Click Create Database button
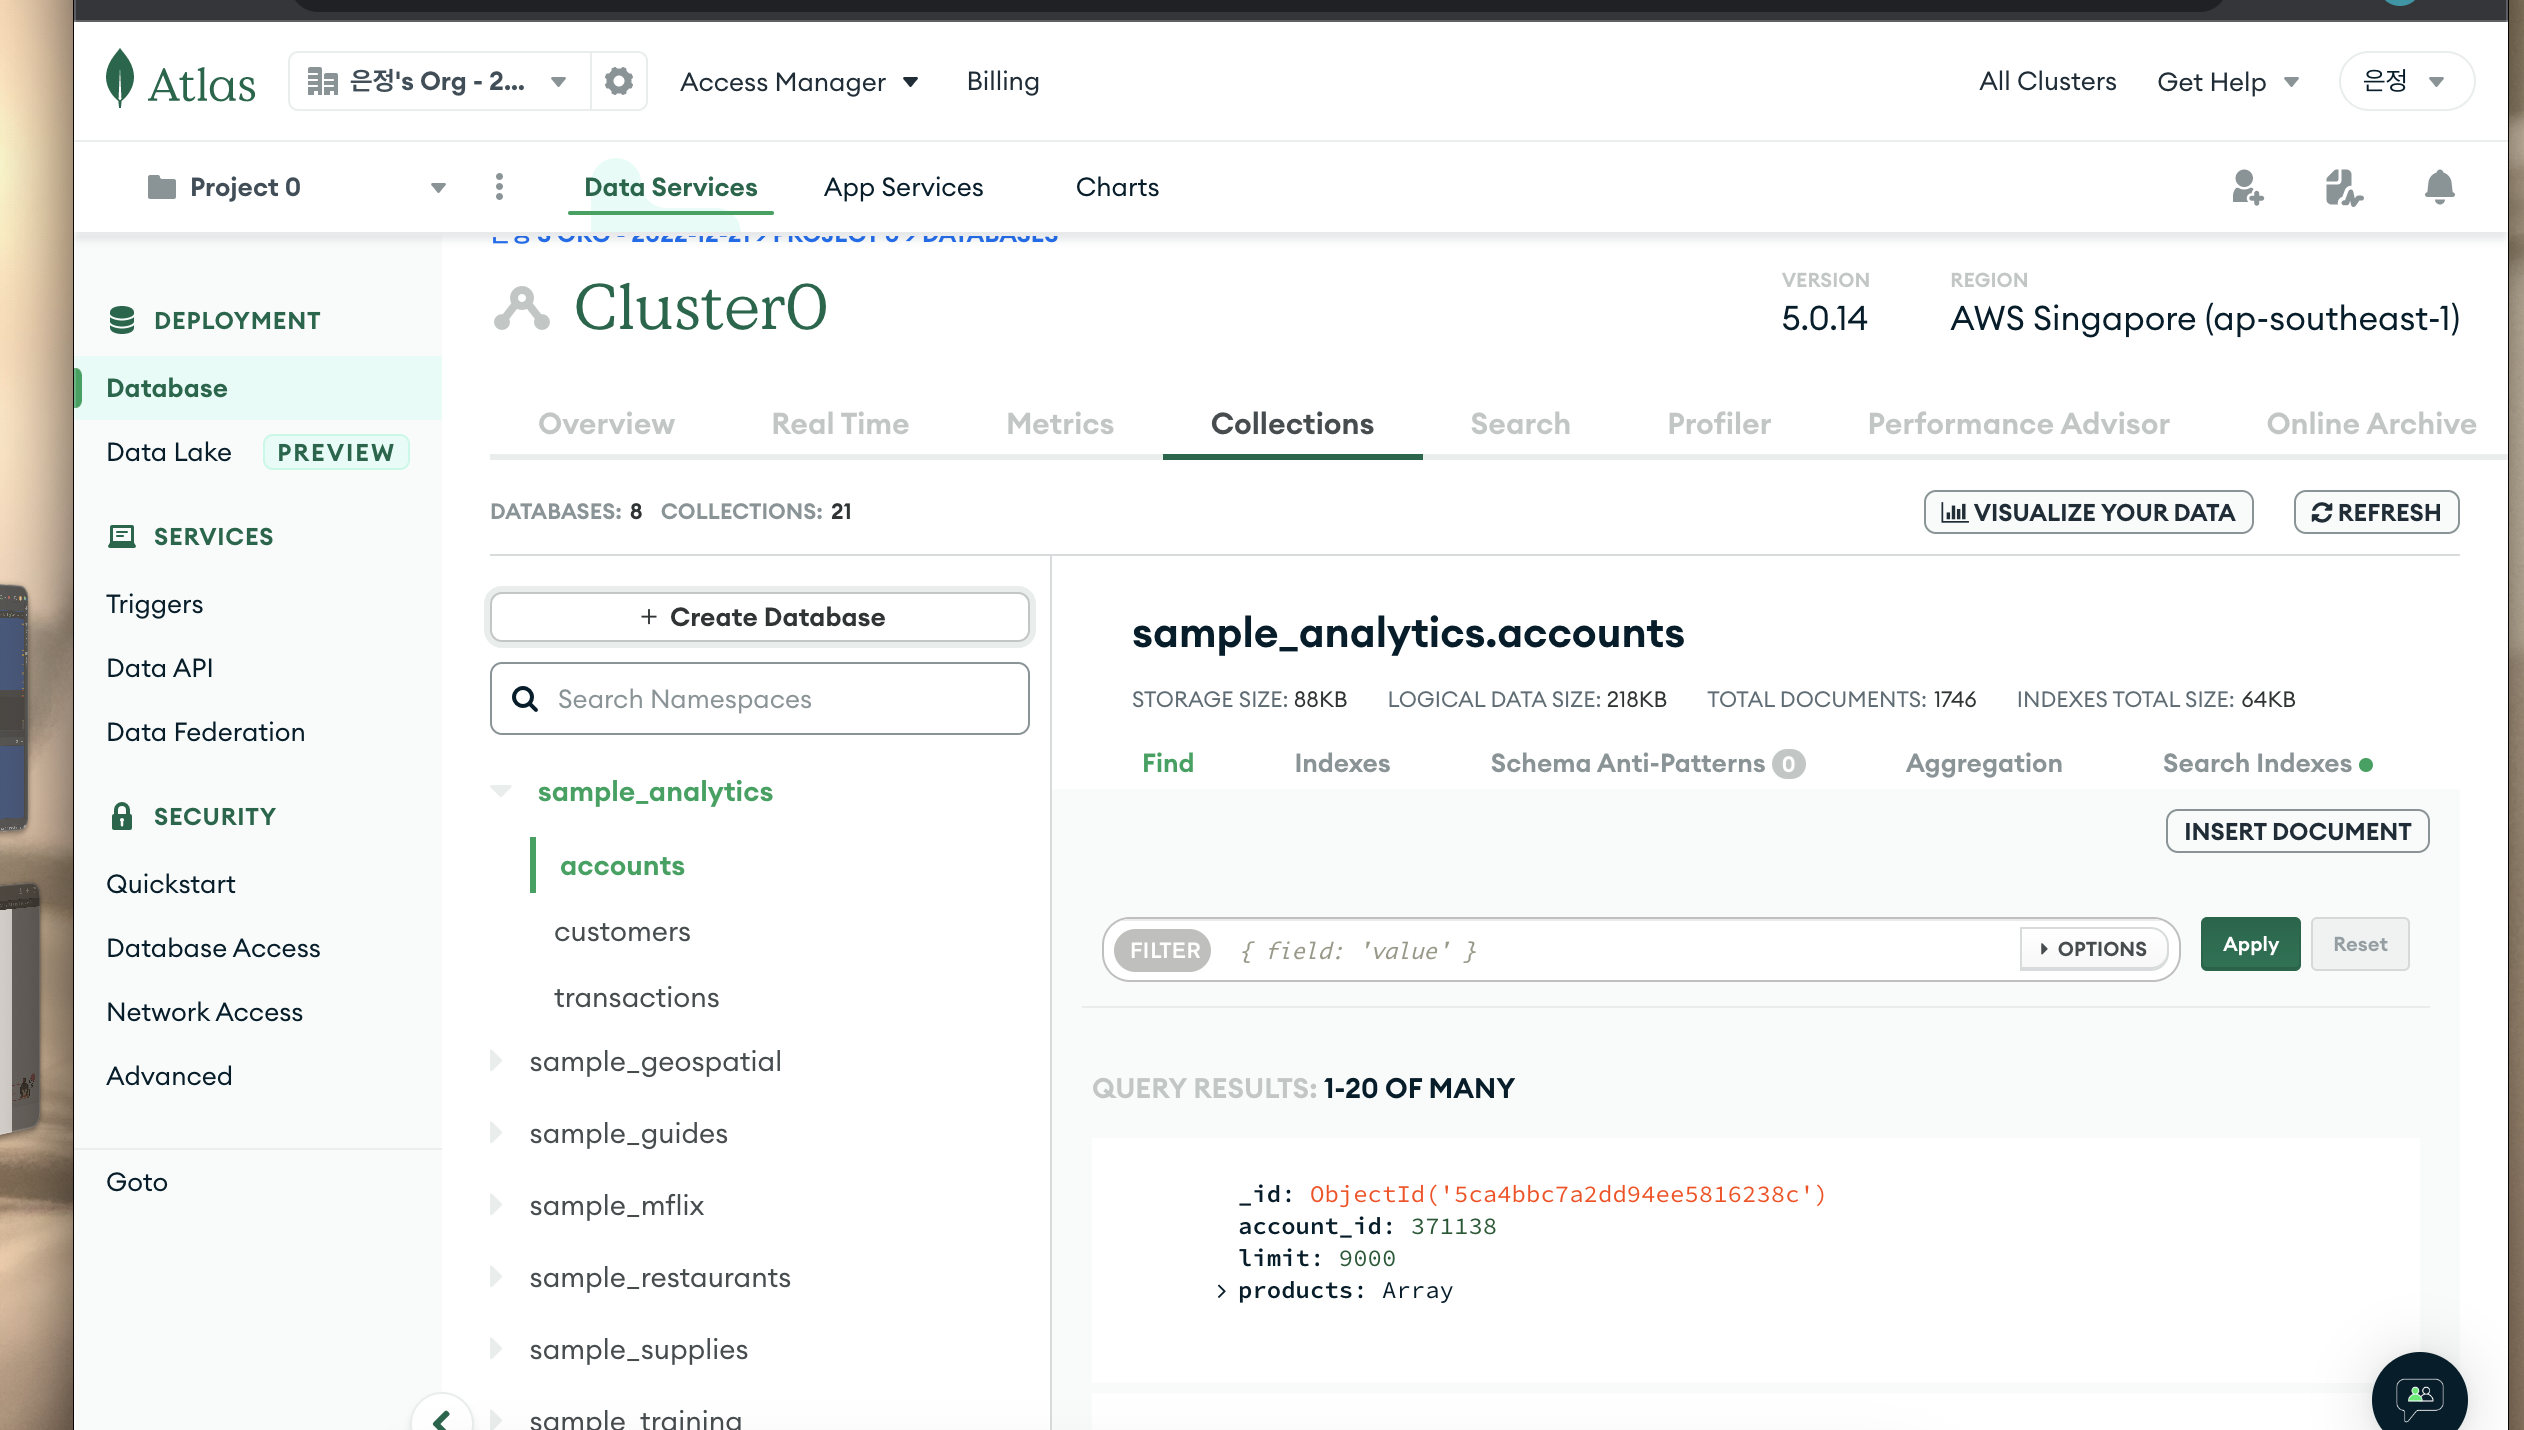Screen dimensions: 2524x1430 pyautogui.click(x=760, y=617)
